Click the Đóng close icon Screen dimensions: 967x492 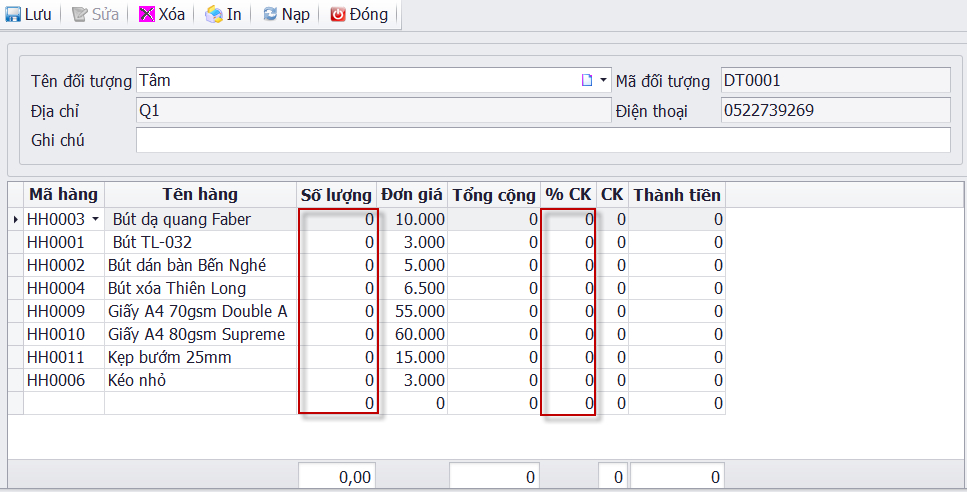click(x=338, y=14)
